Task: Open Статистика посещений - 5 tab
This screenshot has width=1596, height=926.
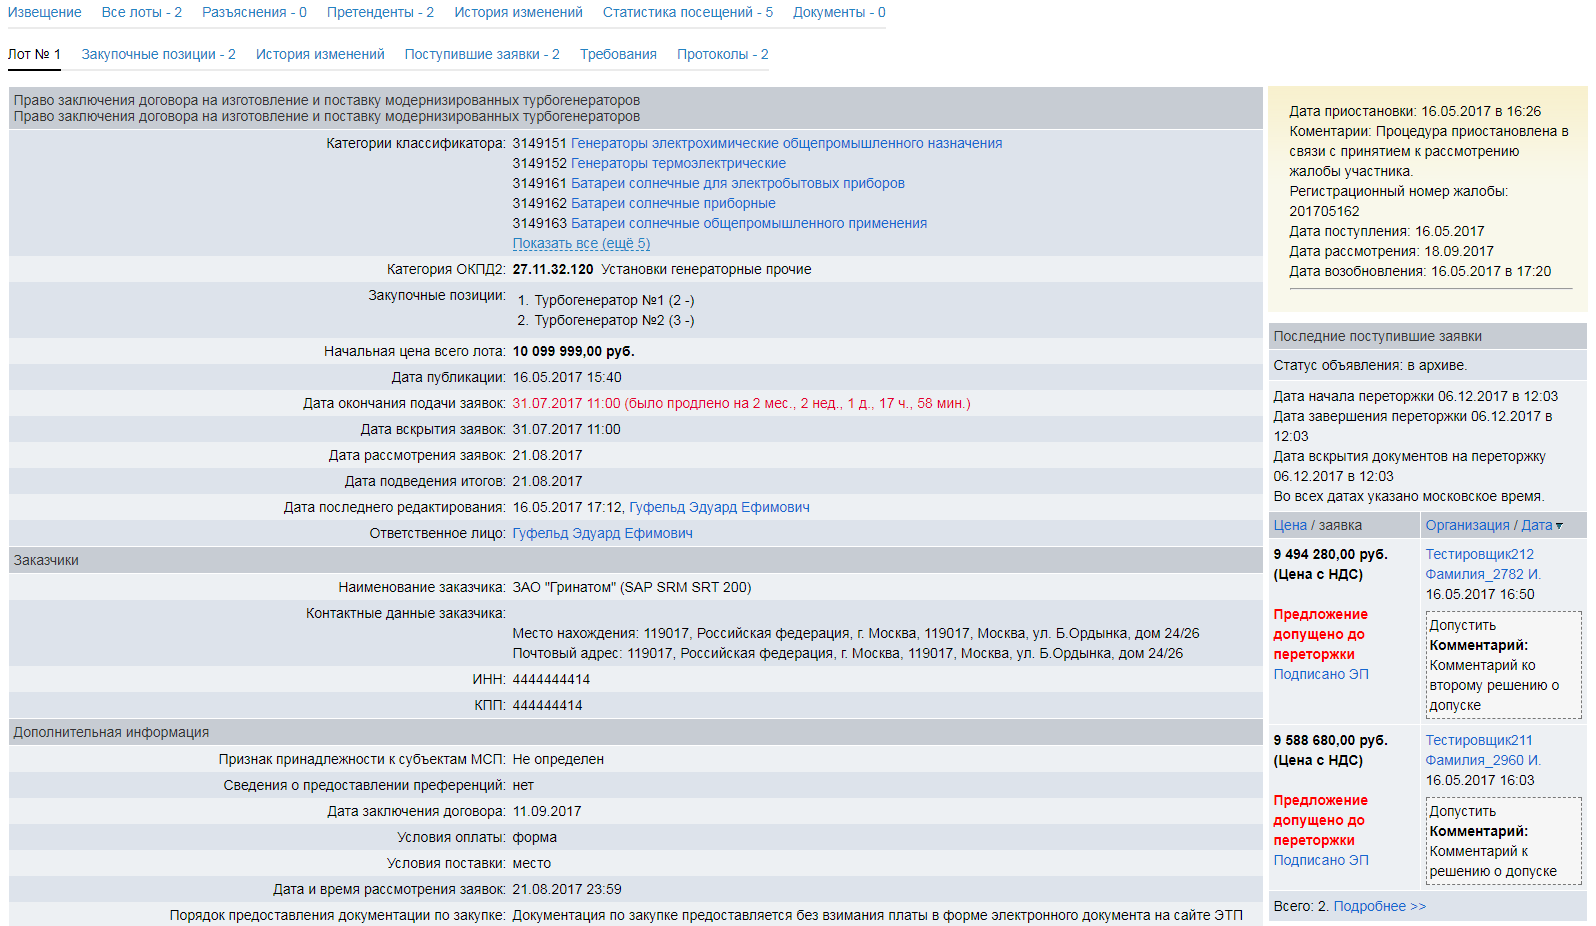Action: 687,13
